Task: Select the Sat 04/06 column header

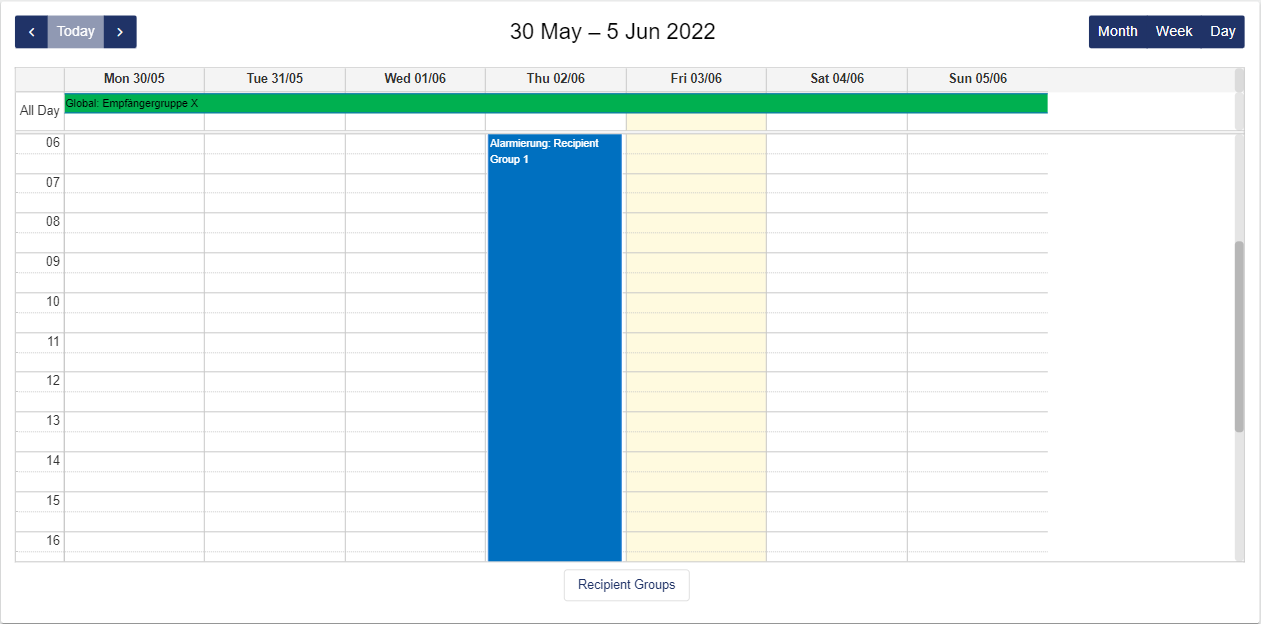Action: point(837,79)
